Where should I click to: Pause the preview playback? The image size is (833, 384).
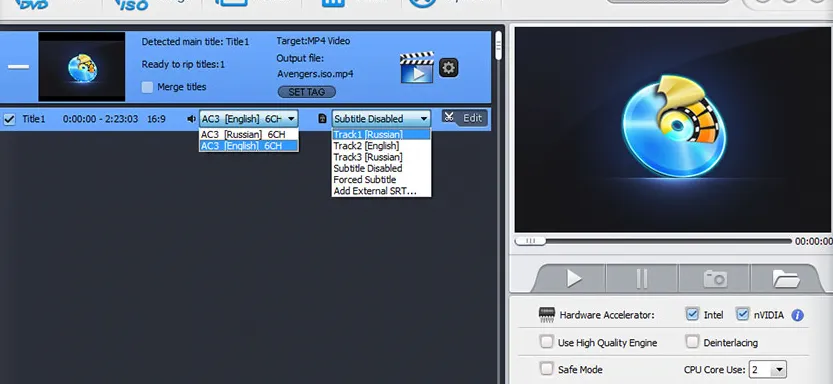coord(642,278)
